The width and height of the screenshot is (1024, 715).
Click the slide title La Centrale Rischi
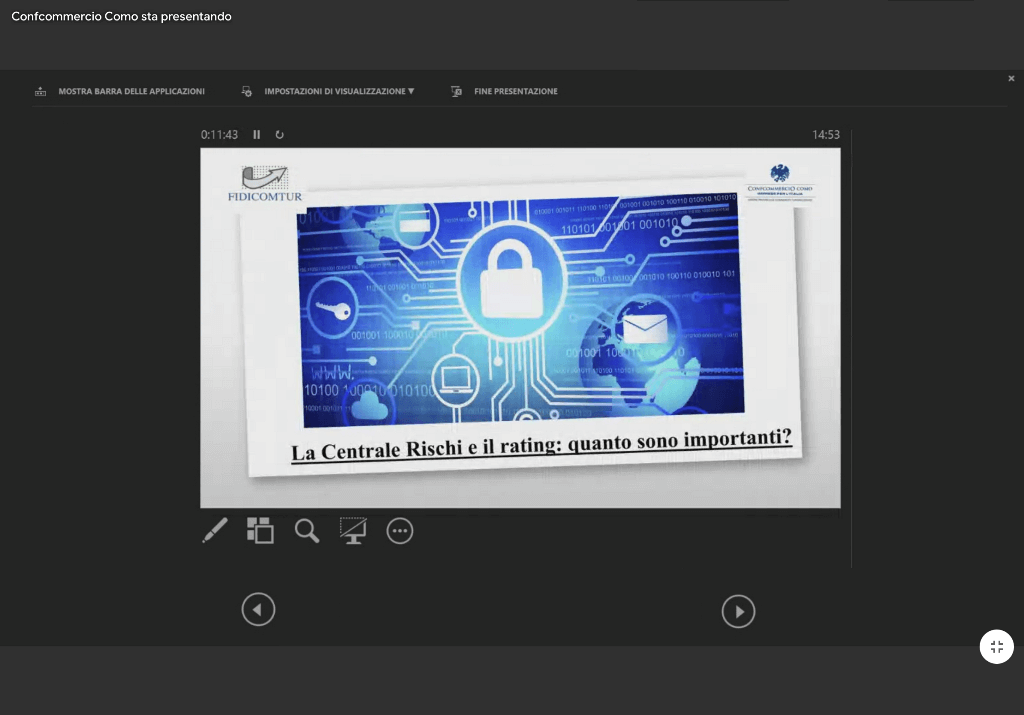point(541,445)
